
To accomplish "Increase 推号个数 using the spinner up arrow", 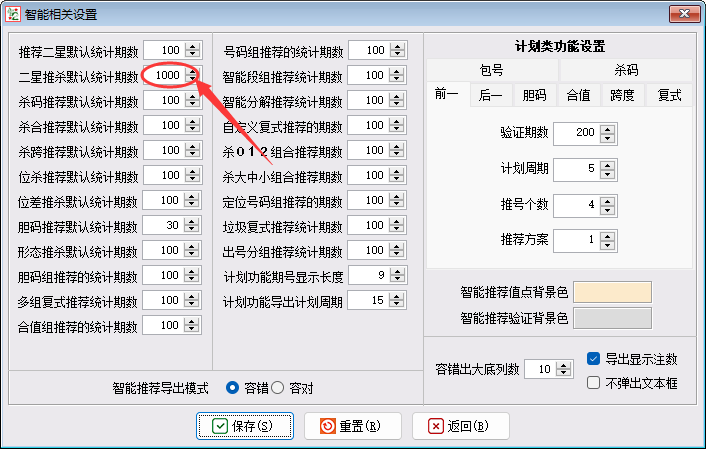I will click(609, 201).
